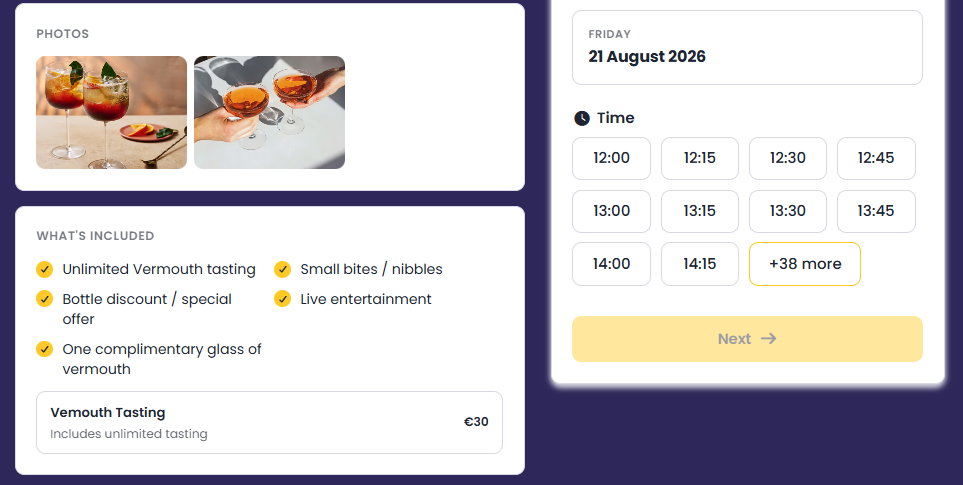Open the Friday 21 August 2026 date picker
963x485 pixels.
(x=747, y=47)
